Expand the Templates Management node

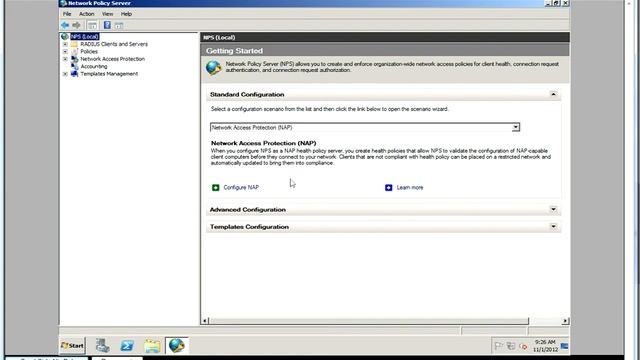65,74
